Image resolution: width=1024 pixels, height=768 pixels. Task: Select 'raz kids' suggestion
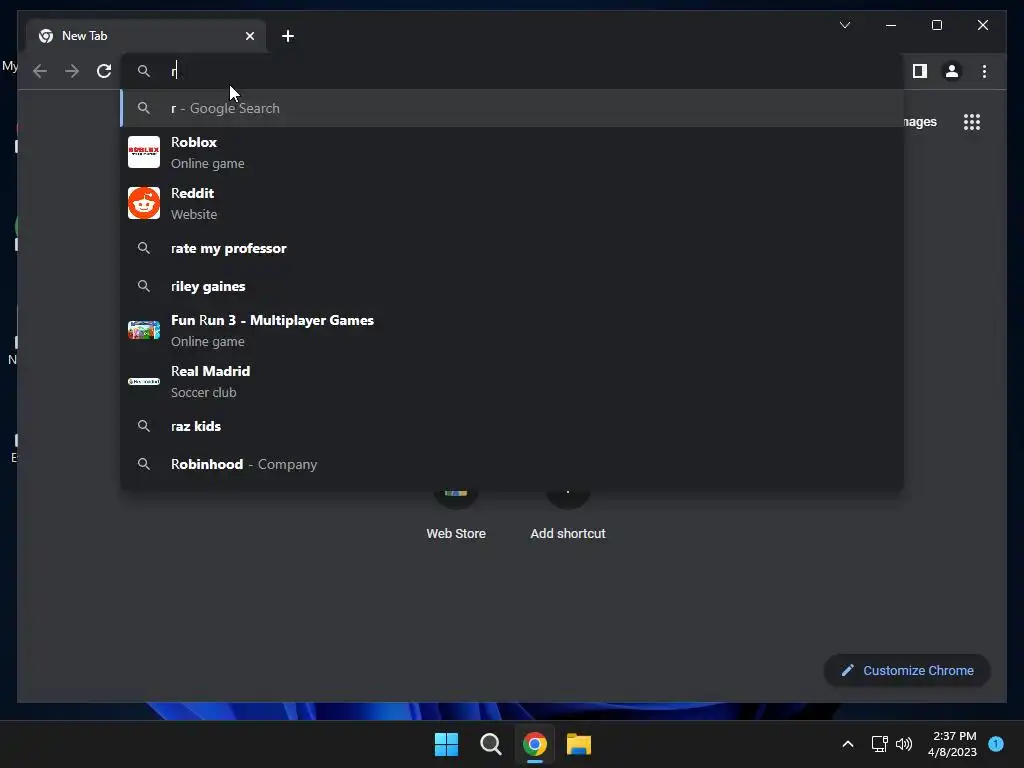(x=513, y=426)
